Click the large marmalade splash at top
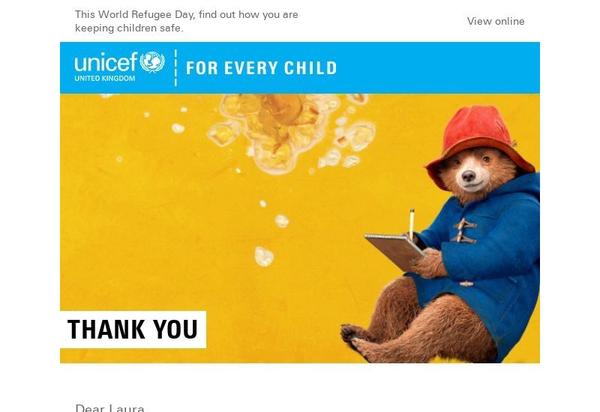Image resolution: width=600 pixels, height=412 pixels. (291, 132)
